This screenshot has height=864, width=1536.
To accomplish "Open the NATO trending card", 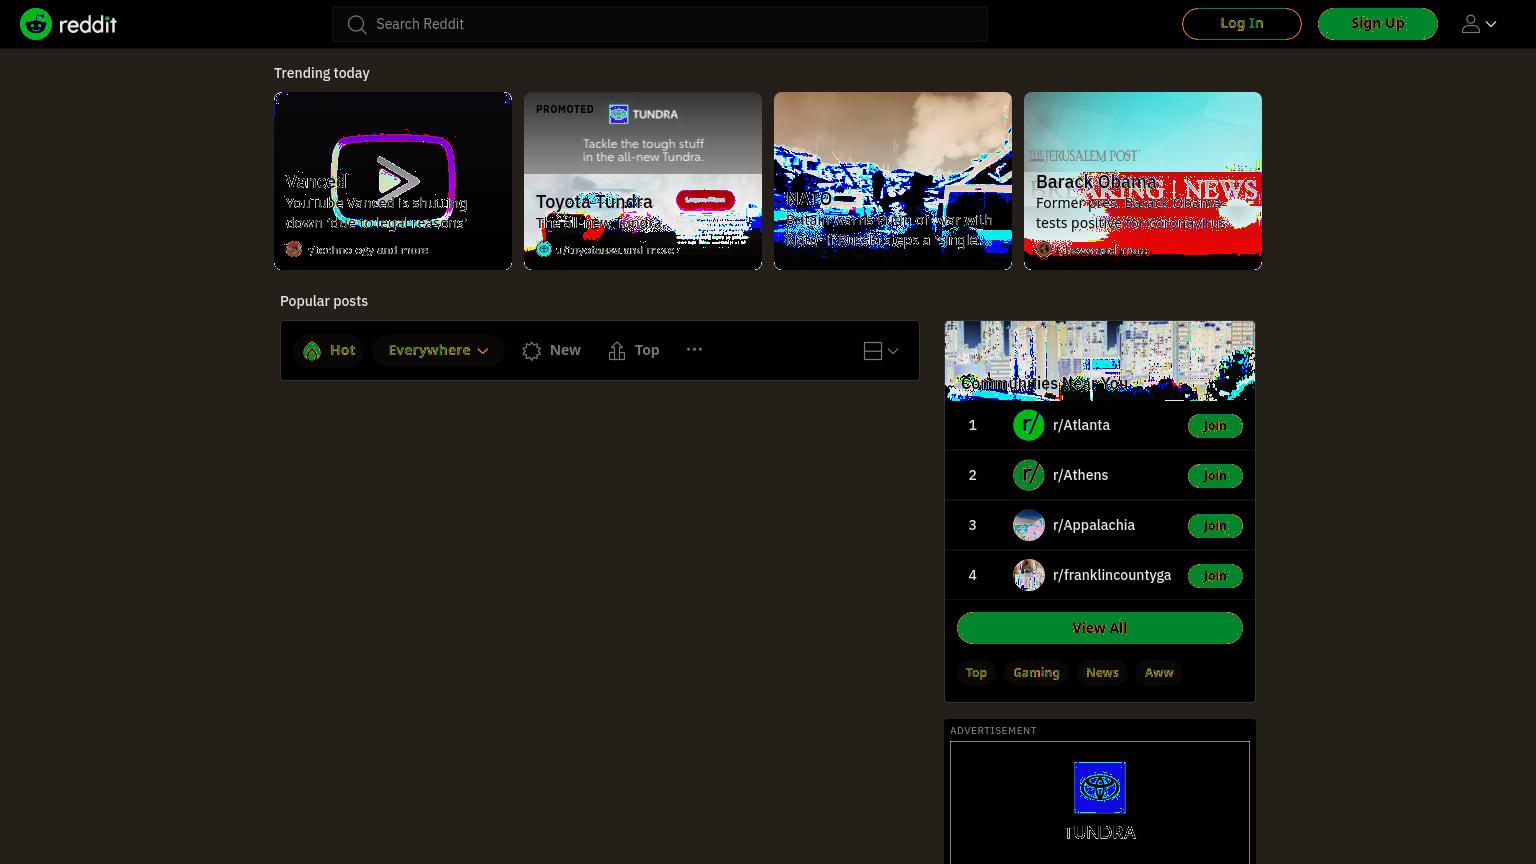I will (x=893, y=181).
